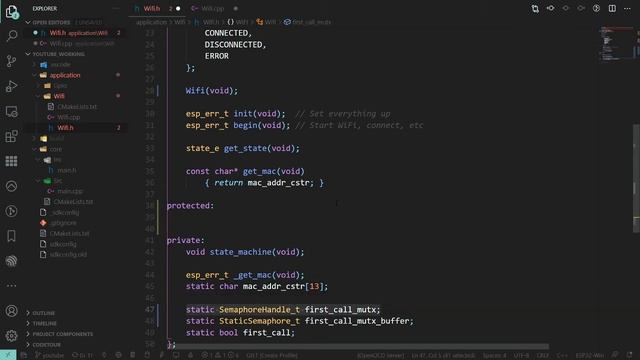This screenshot has height=360, width=640.
Task: Open the Extensions view
Action: coord(12,136)
